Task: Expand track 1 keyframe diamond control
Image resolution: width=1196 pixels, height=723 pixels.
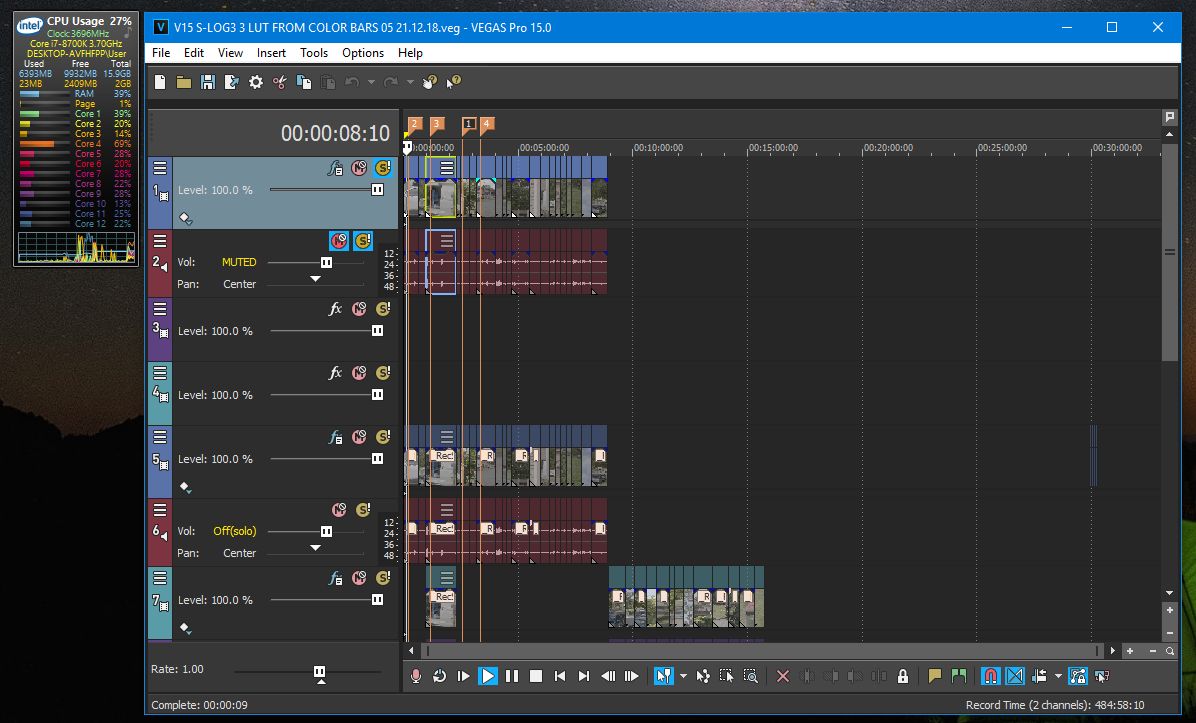Action: click(185, 219)
